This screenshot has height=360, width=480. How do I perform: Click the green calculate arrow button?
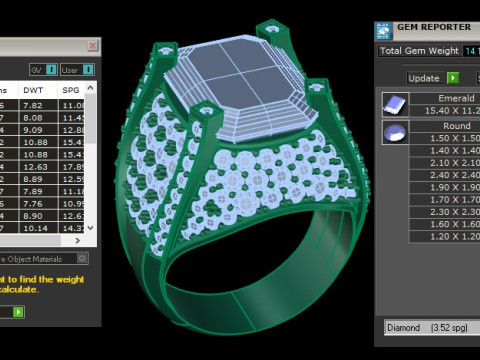pyautogui.click(x=18, y=312)
